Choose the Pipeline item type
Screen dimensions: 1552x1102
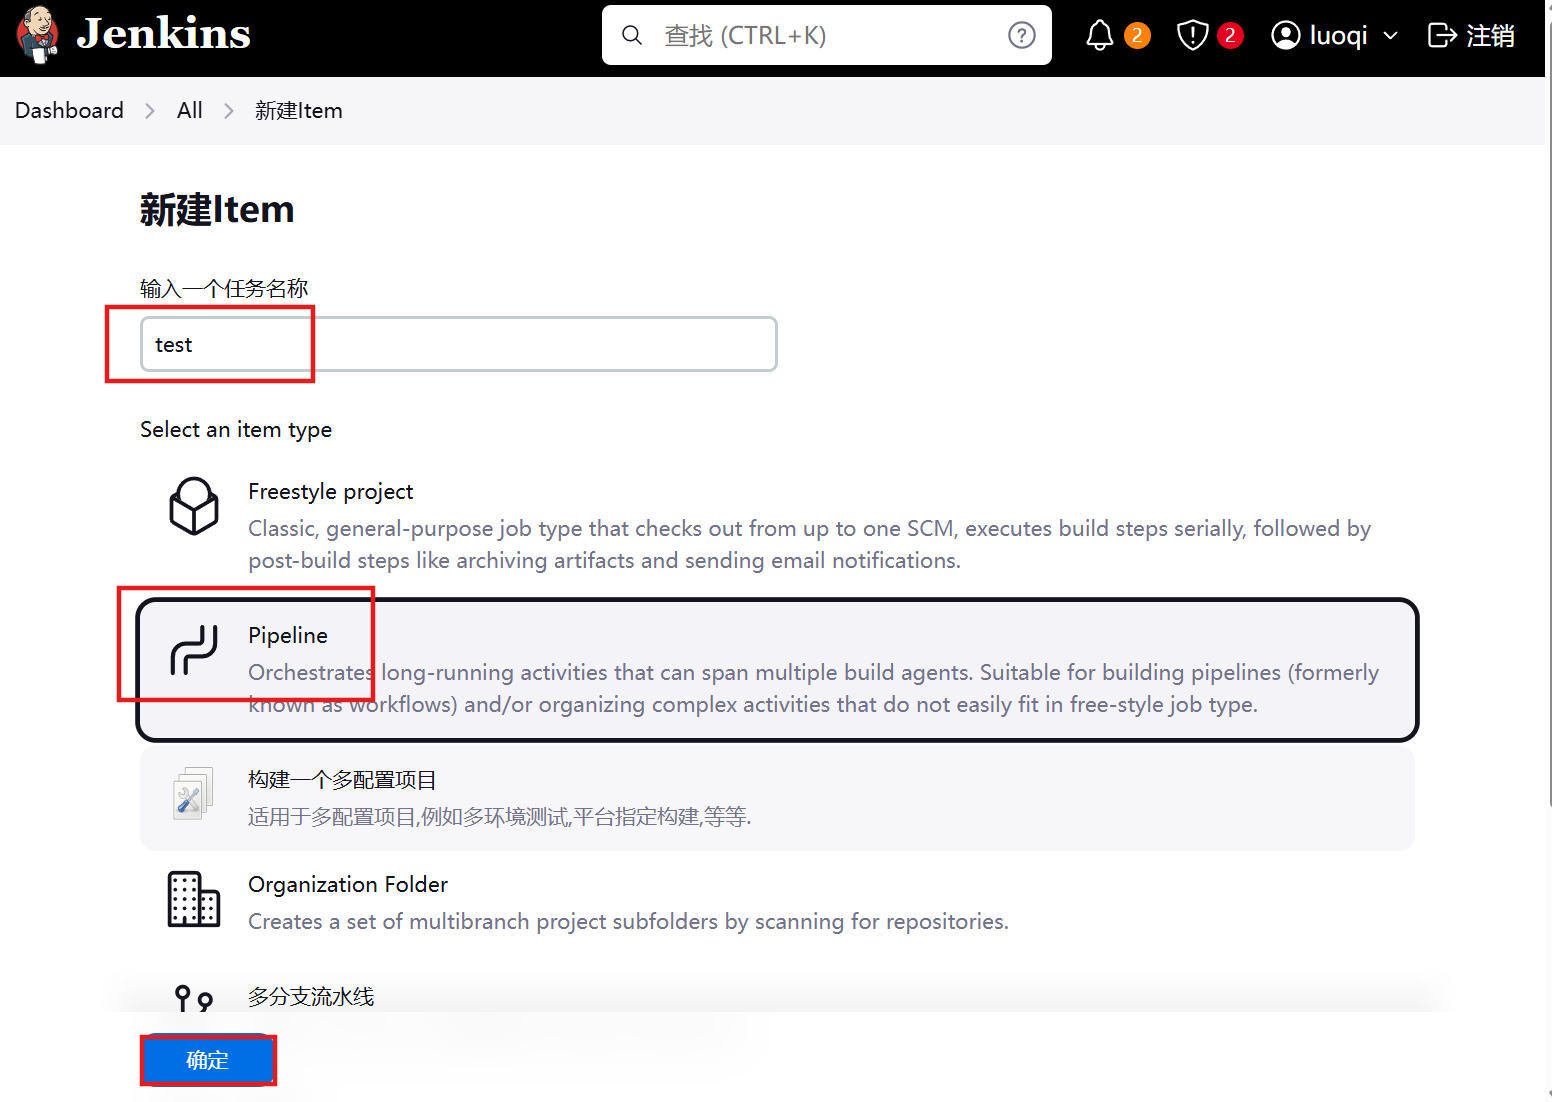point(777,670)
